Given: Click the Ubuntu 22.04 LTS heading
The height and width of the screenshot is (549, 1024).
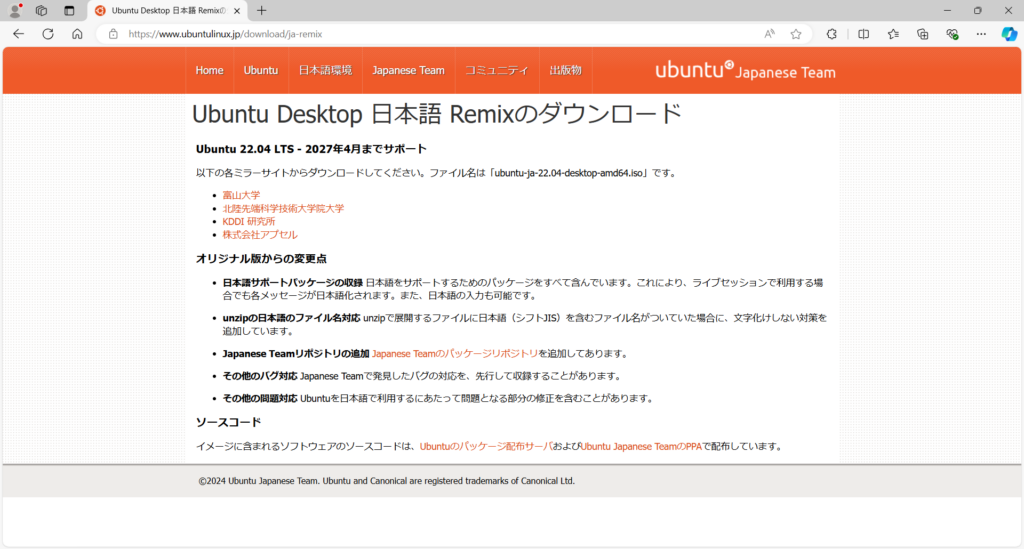Looking at the screenshot, I should [311, 149].
